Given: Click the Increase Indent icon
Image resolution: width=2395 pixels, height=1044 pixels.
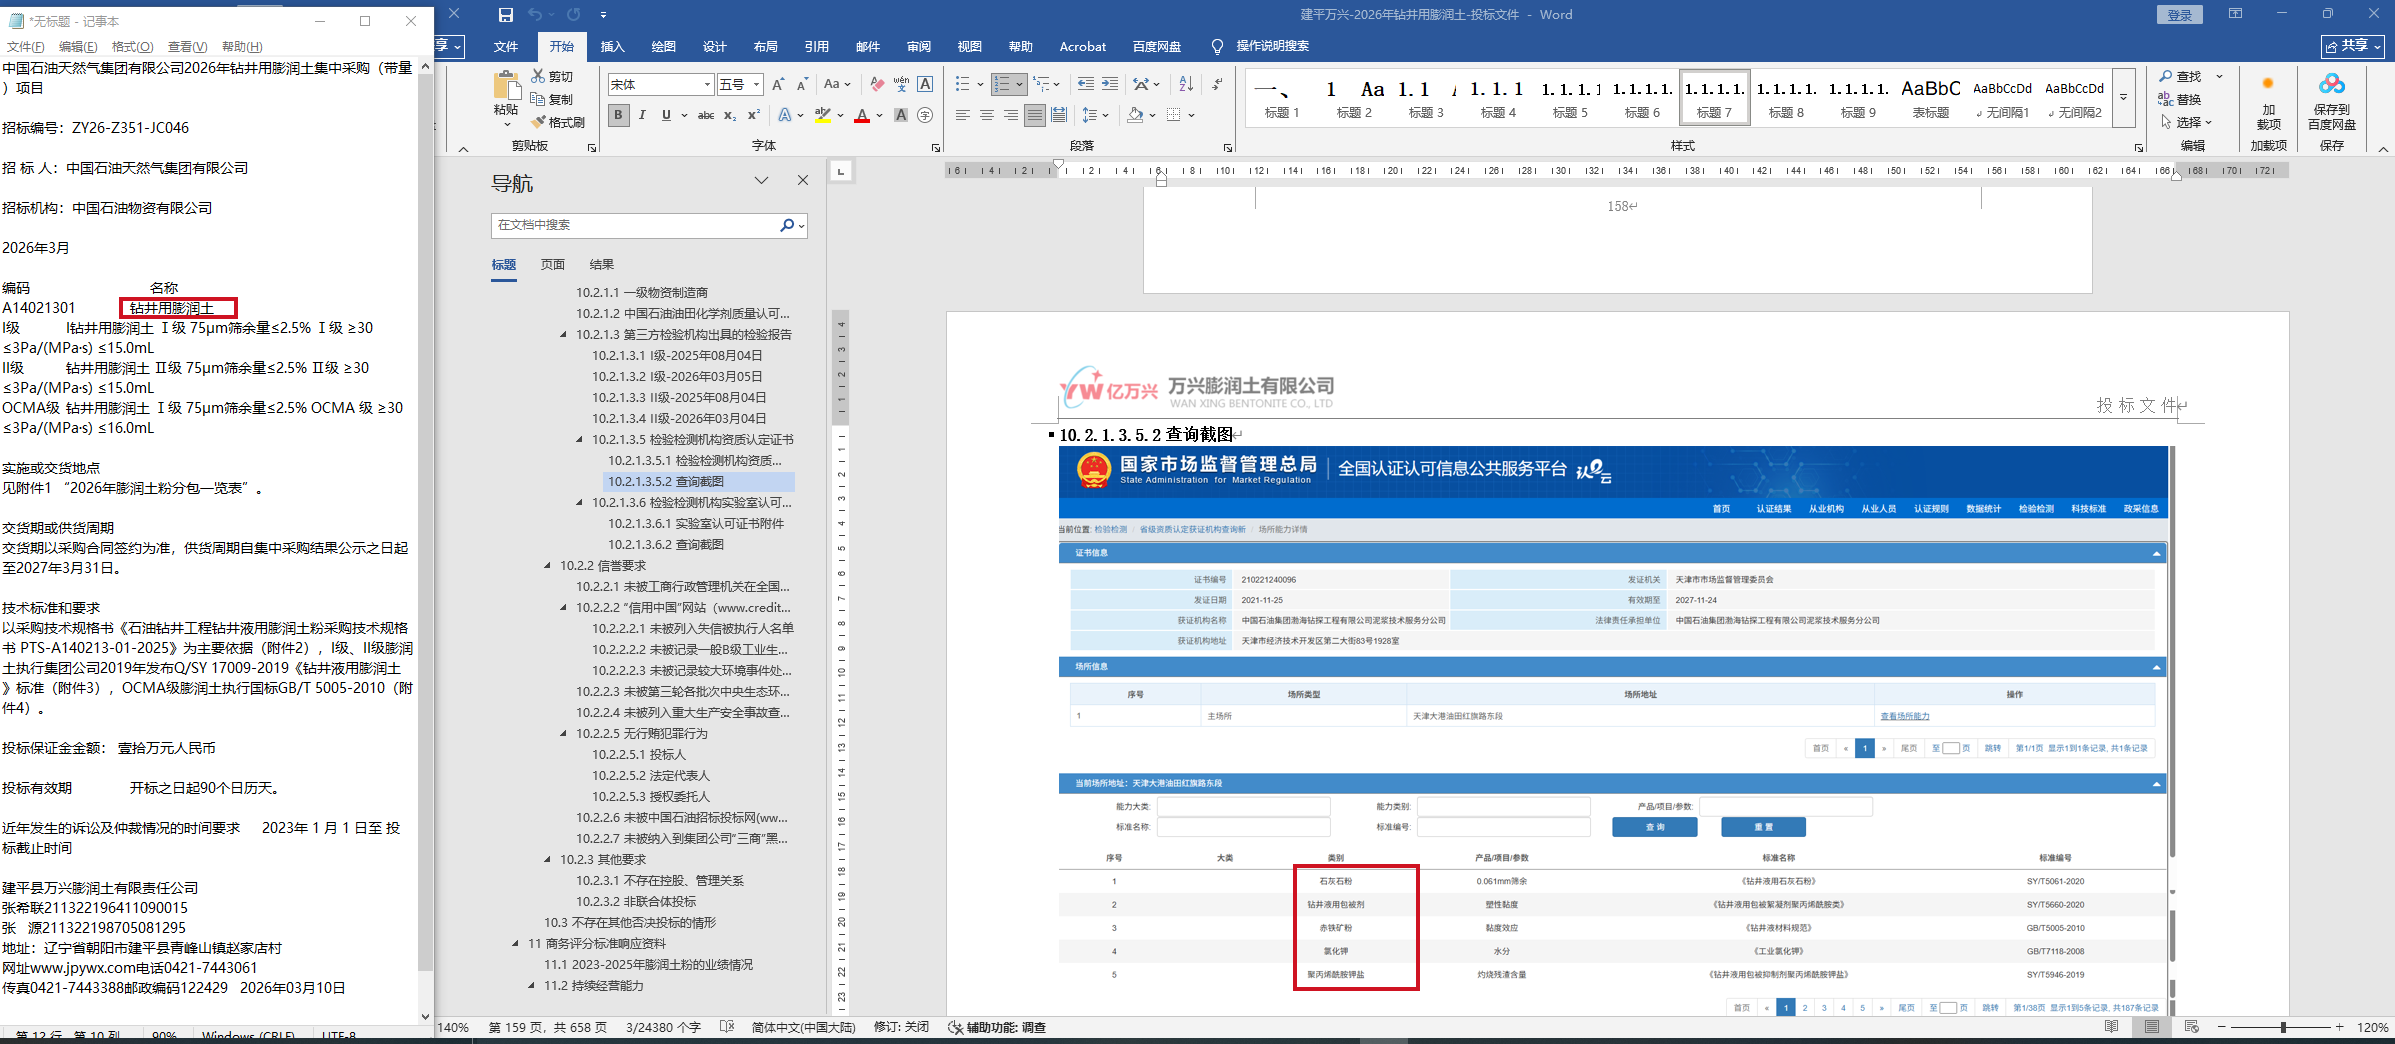Looking at the screenshot, I should coord(1110,84).
